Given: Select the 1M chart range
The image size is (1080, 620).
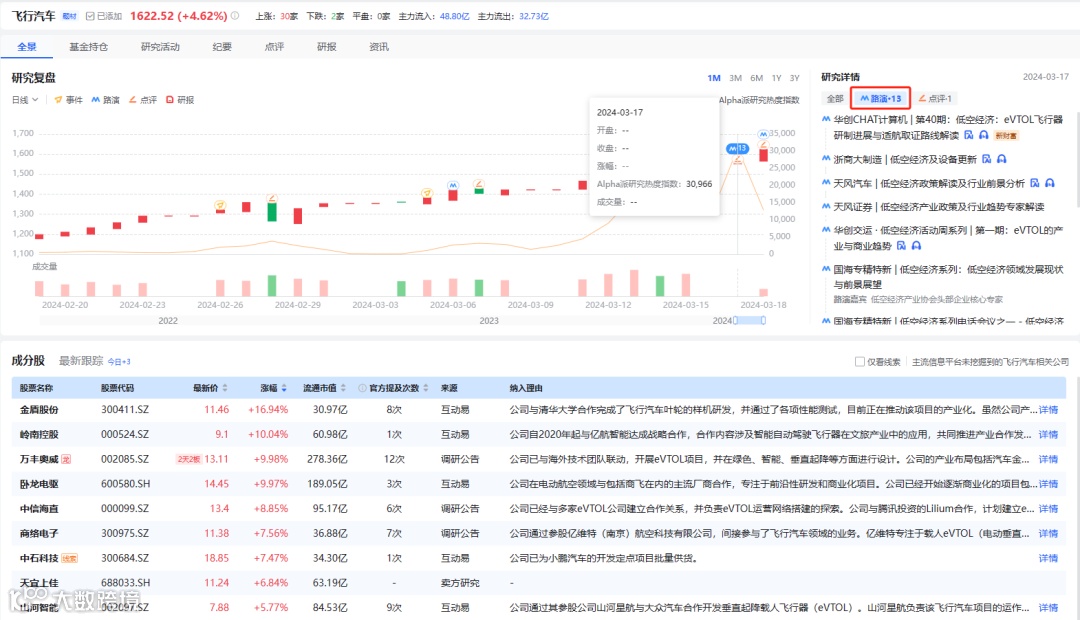Looking at the screenshot, I should [x=714, y=78].
